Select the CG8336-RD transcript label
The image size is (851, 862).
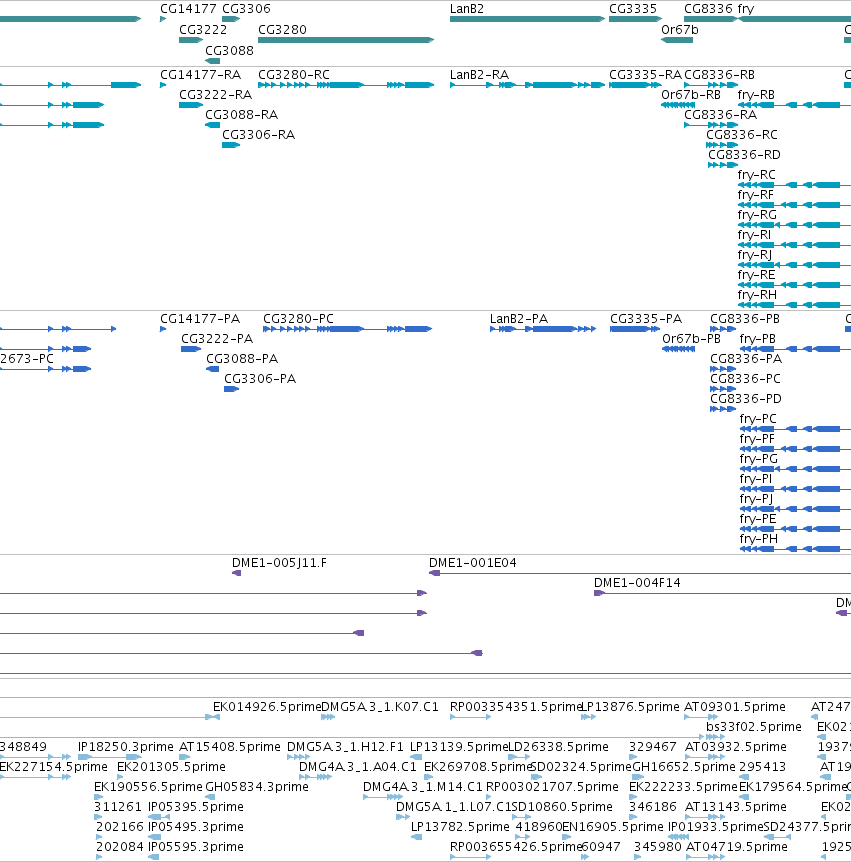744,154
